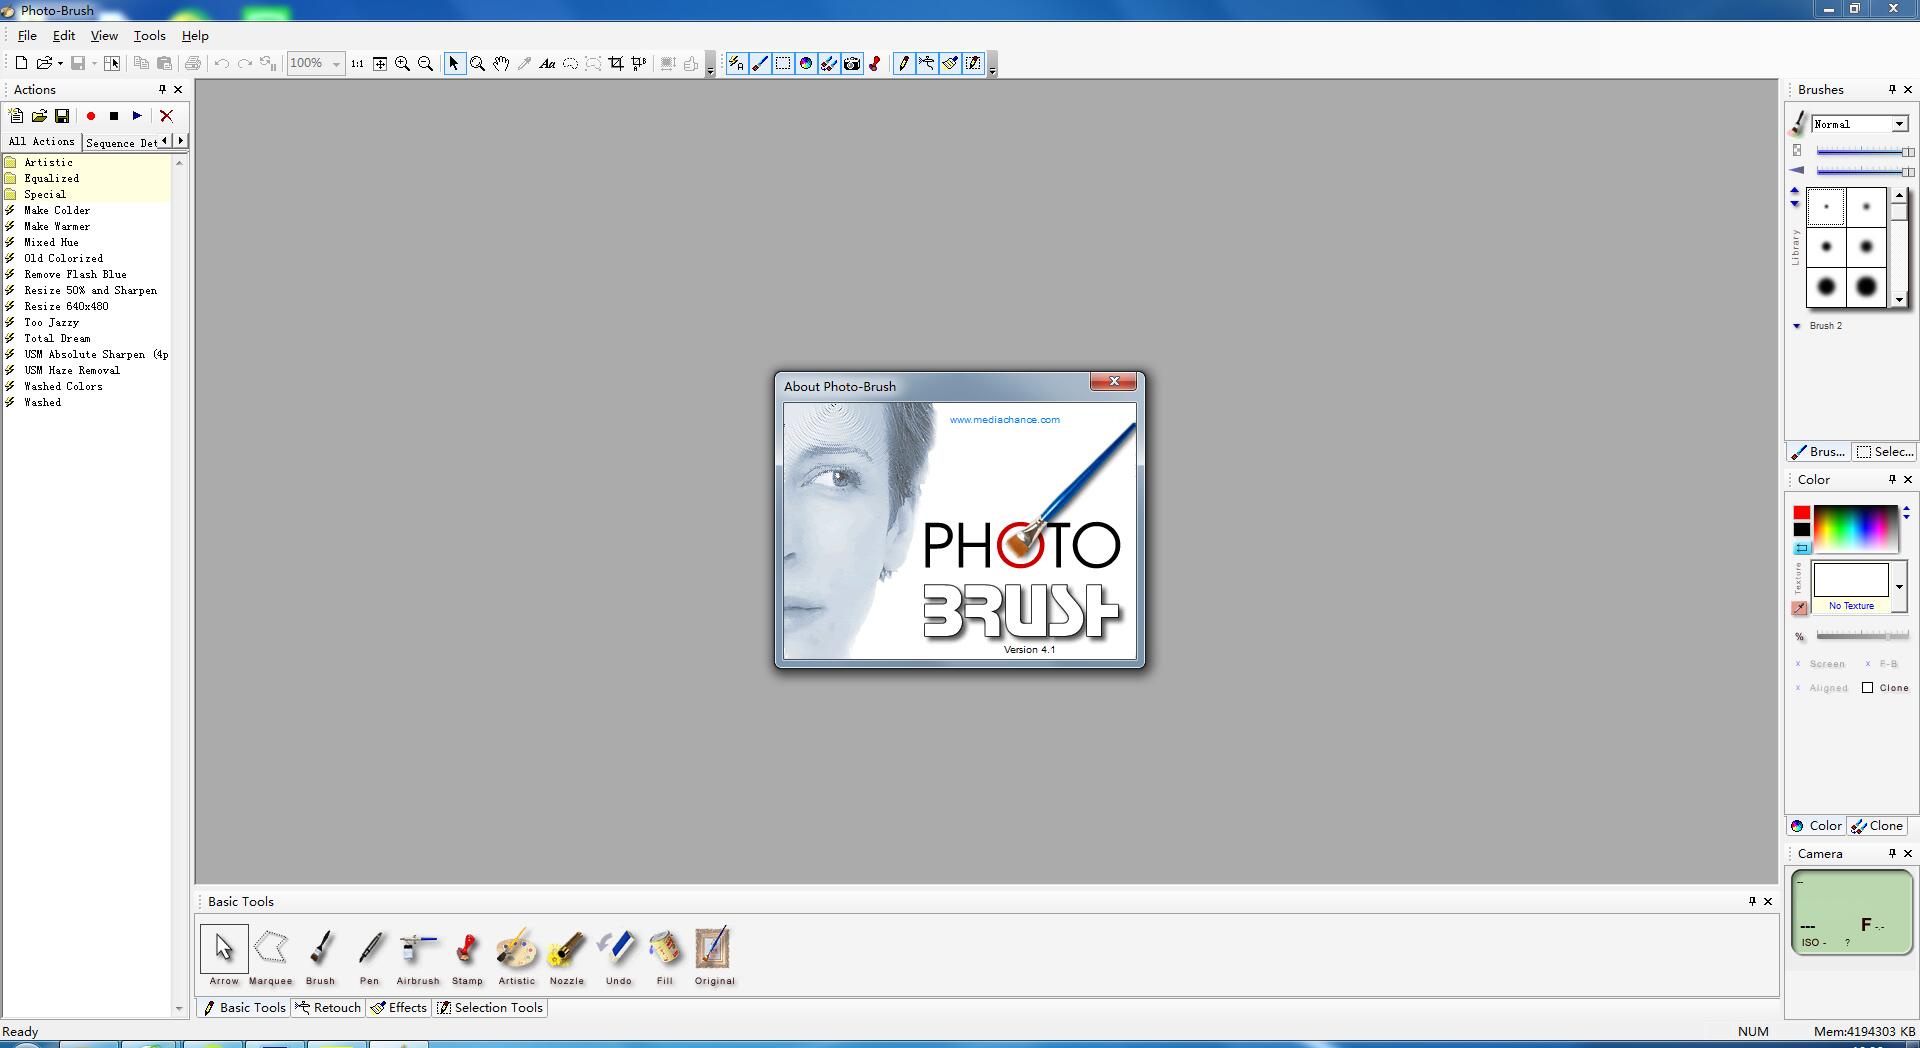The width and height of the screenshot is (1920, 1048).
Task: Pin the Actions panel
Action: coord(162,90)
